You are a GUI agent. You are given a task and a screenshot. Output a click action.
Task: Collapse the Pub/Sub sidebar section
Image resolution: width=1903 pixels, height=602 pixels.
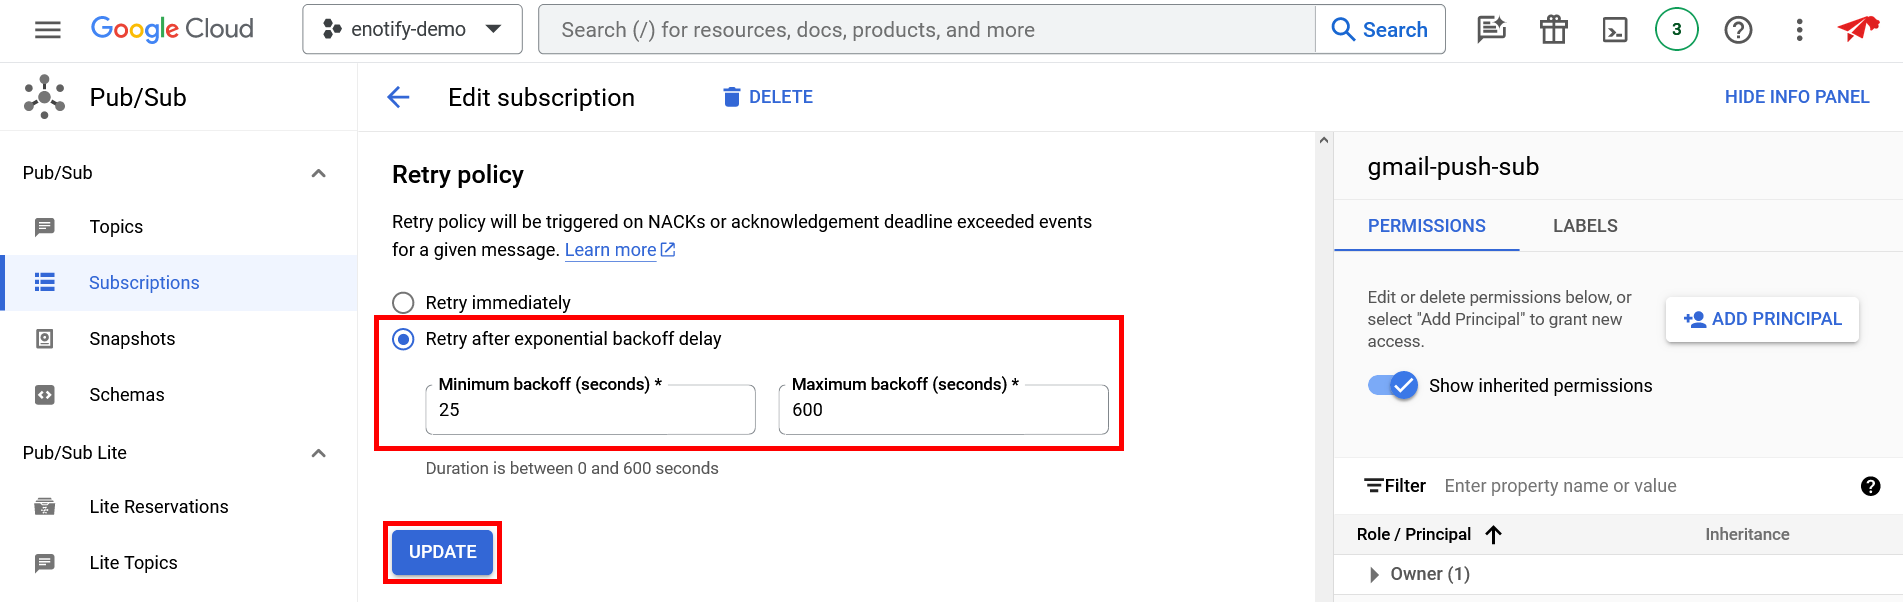pyautogui.click(x=318, y=173)
